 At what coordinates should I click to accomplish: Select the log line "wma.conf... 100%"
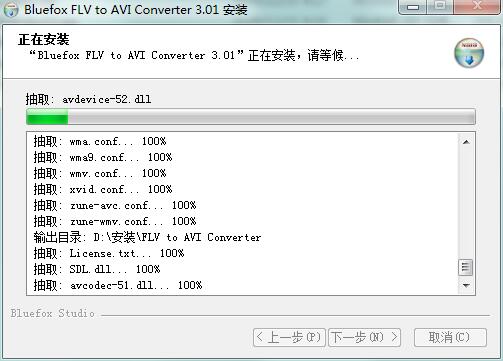(x=100, y=141)
